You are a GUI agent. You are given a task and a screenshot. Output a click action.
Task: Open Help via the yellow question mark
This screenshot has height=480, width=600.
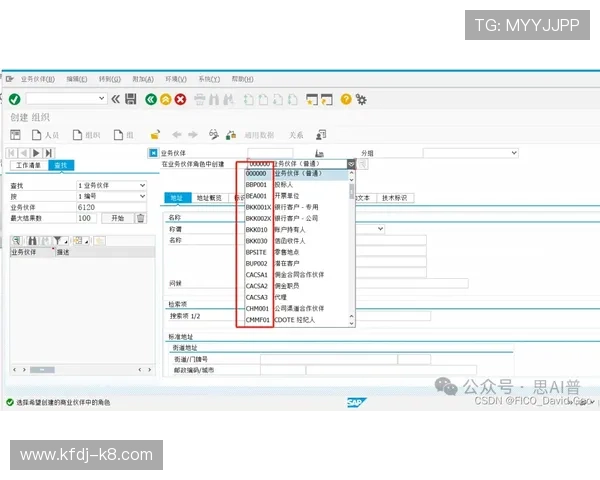pyautogui.click(x=346, y=99)
